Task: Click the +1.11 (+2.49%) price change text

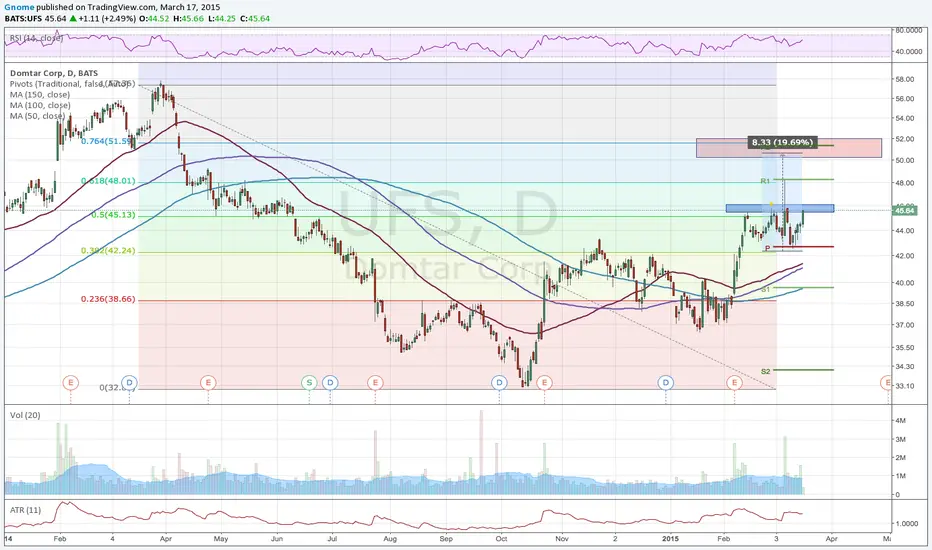Action: point(108,18)
